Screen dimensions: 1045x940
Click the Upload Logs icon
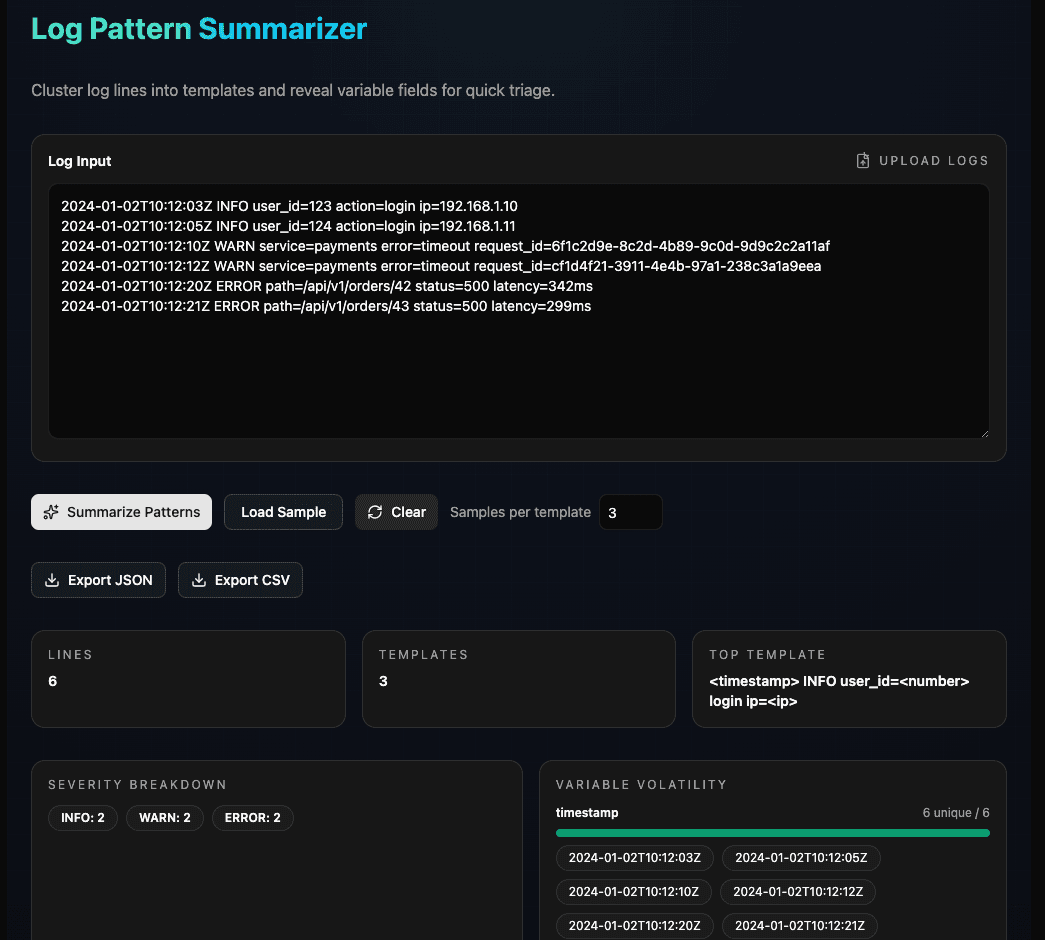(862, 160)
